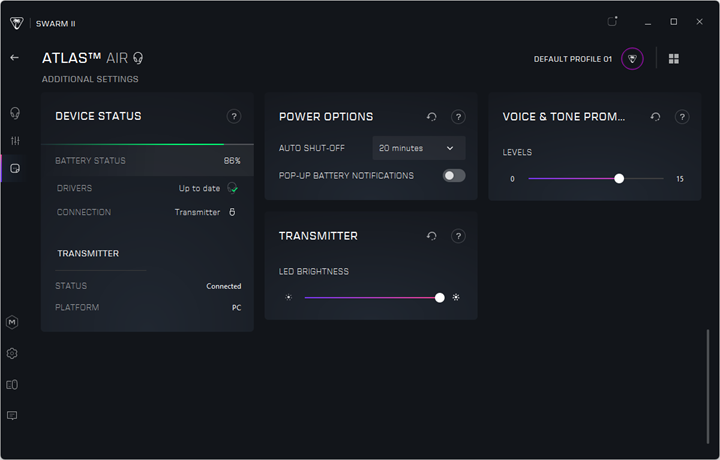Click the Macro (M) icon in the sidebar
The height and width of the screenshot is (460, 720).
coord(12,322)
